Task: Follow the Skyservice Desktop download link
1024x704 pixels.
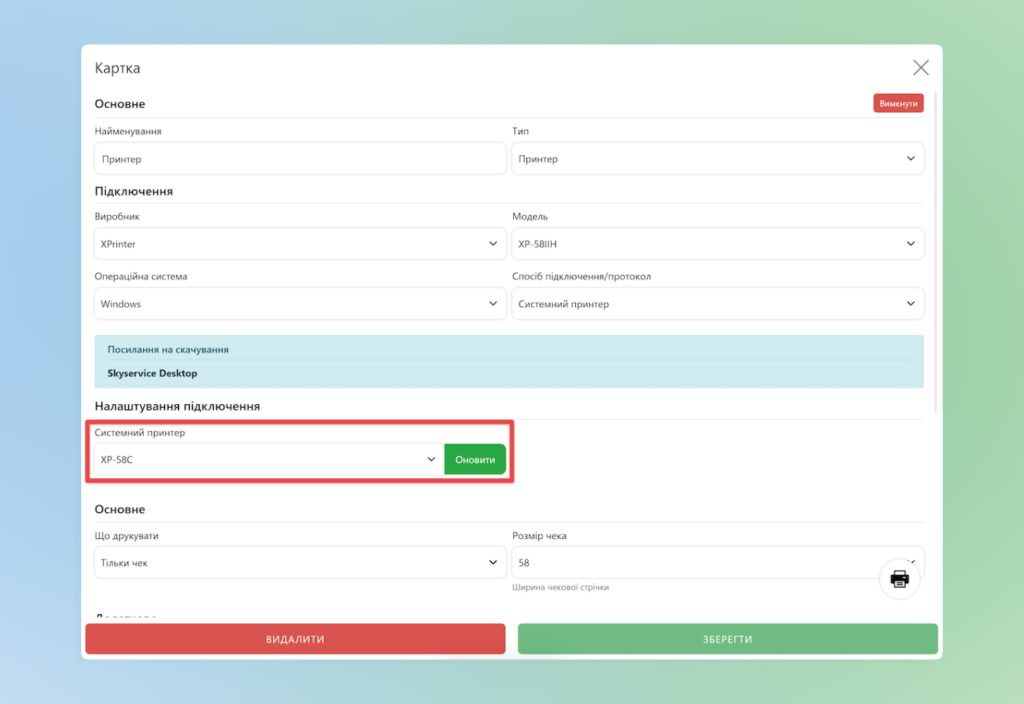Action: point(152,373)
